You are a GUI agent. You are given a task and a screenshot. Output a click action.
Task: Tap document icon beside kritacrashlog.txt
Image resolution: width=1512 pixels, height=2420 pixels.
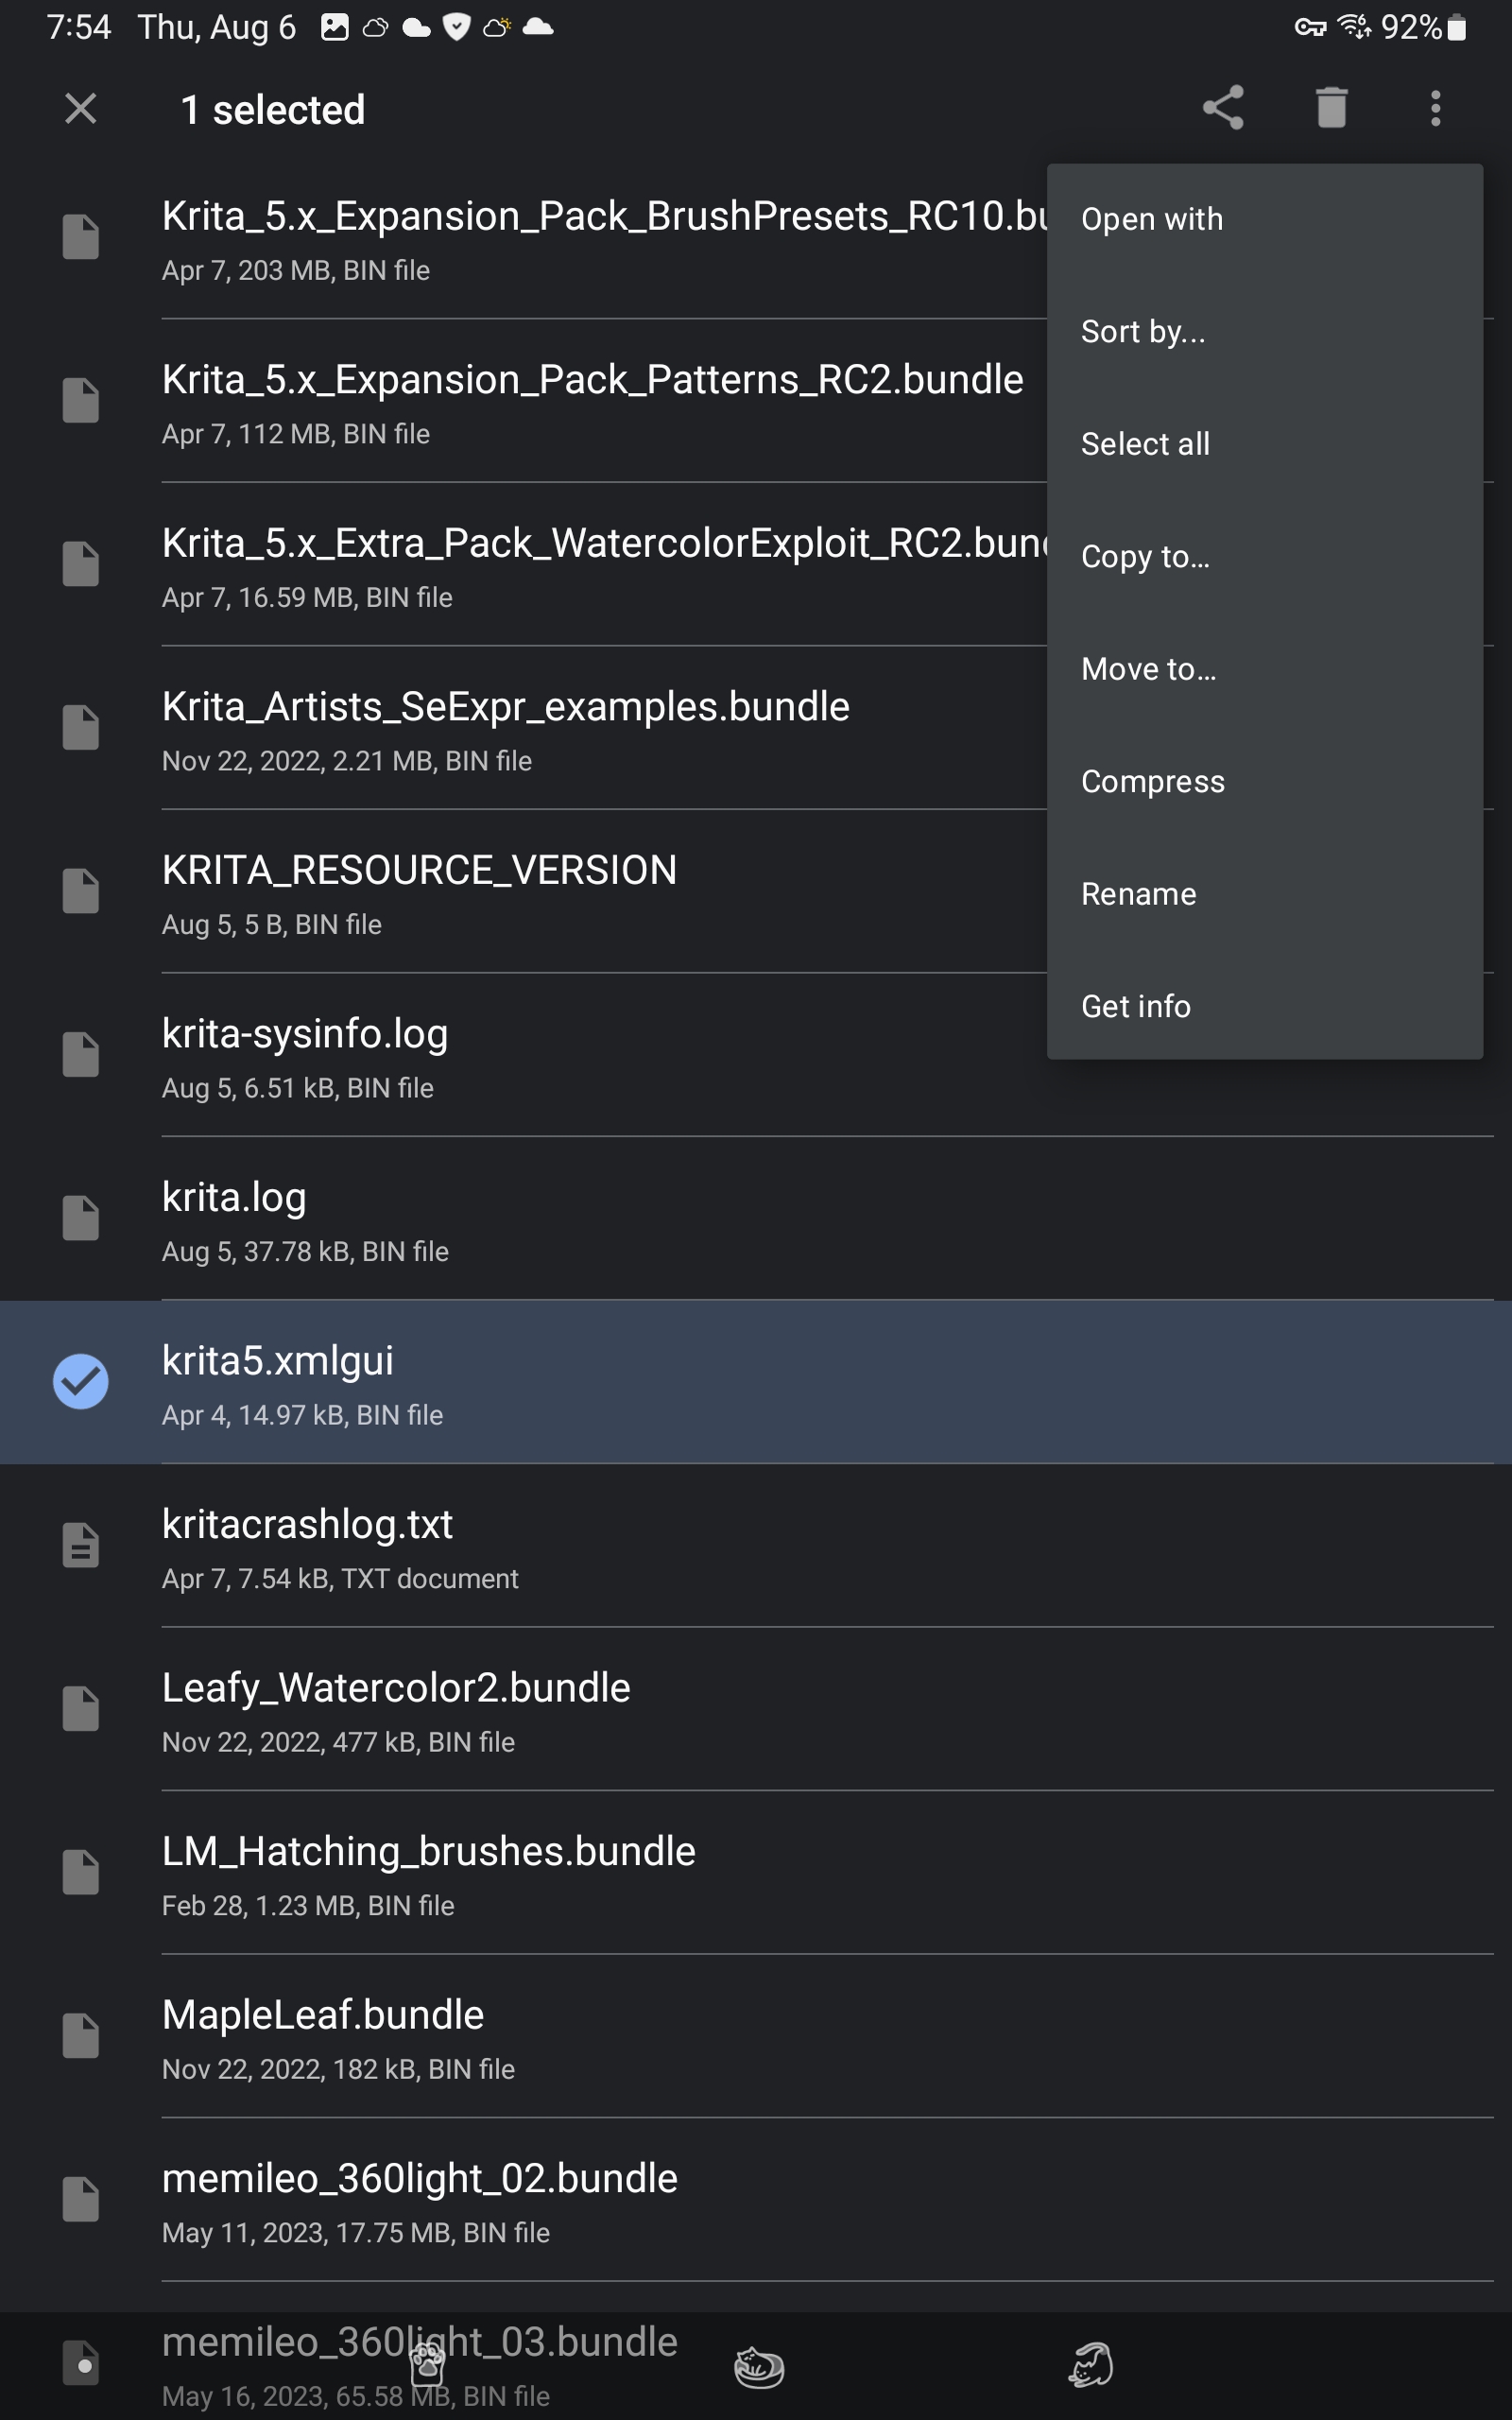pos(81,1545)
